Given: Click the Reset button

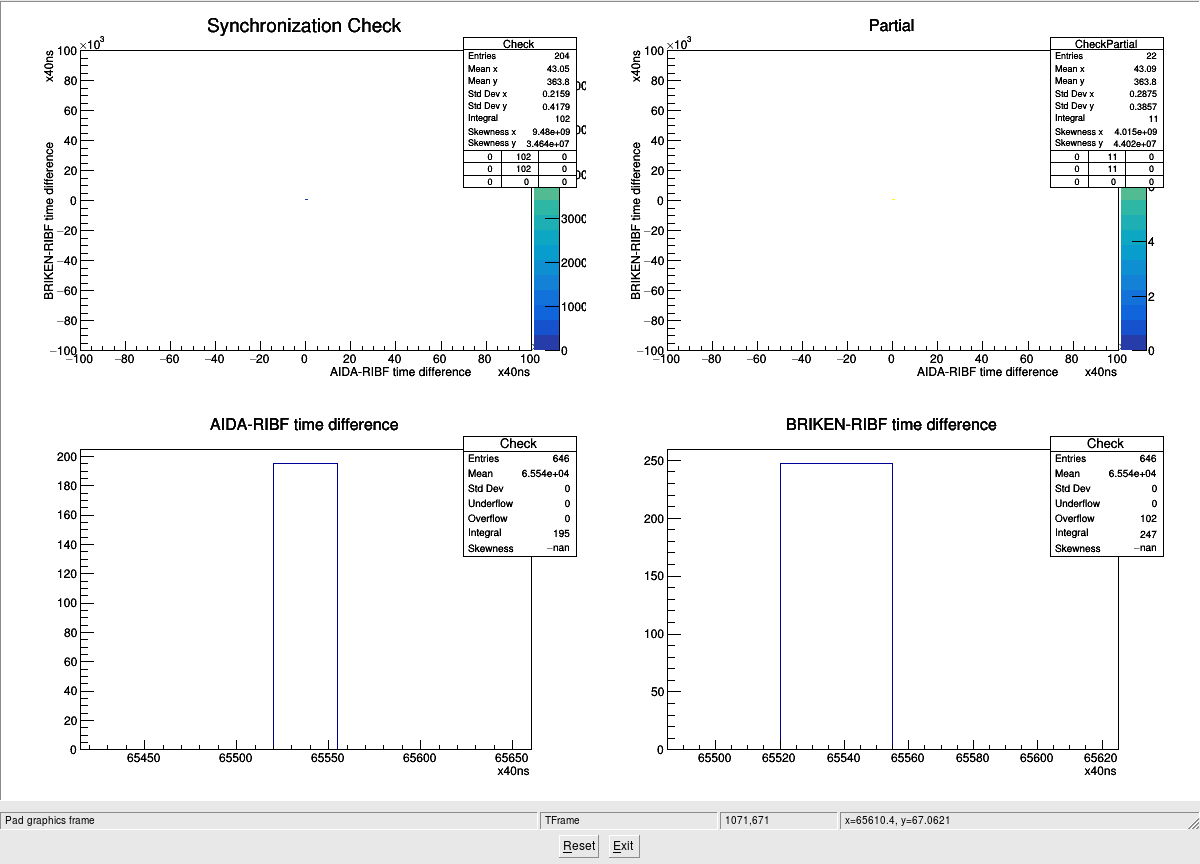Looking at the screenshot, I should (579, 846).
